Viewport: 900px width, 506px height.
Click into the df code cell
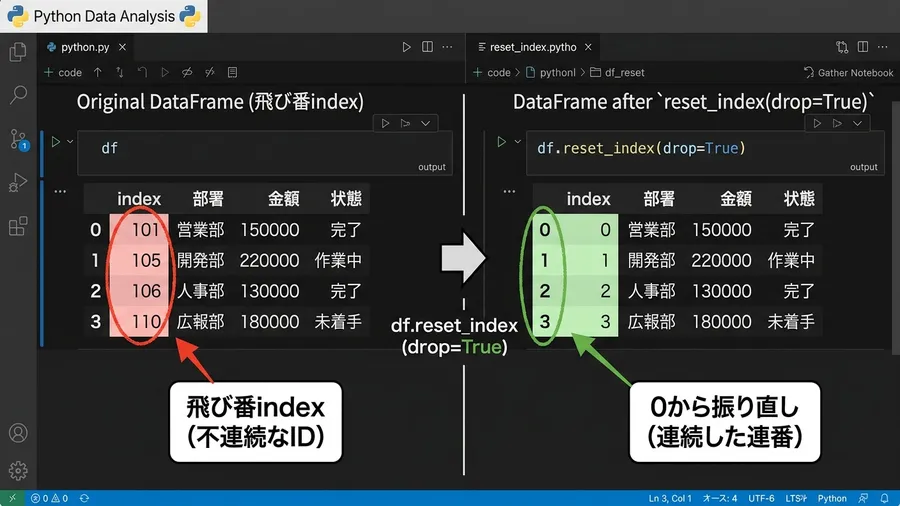click(x=265, y=153)
